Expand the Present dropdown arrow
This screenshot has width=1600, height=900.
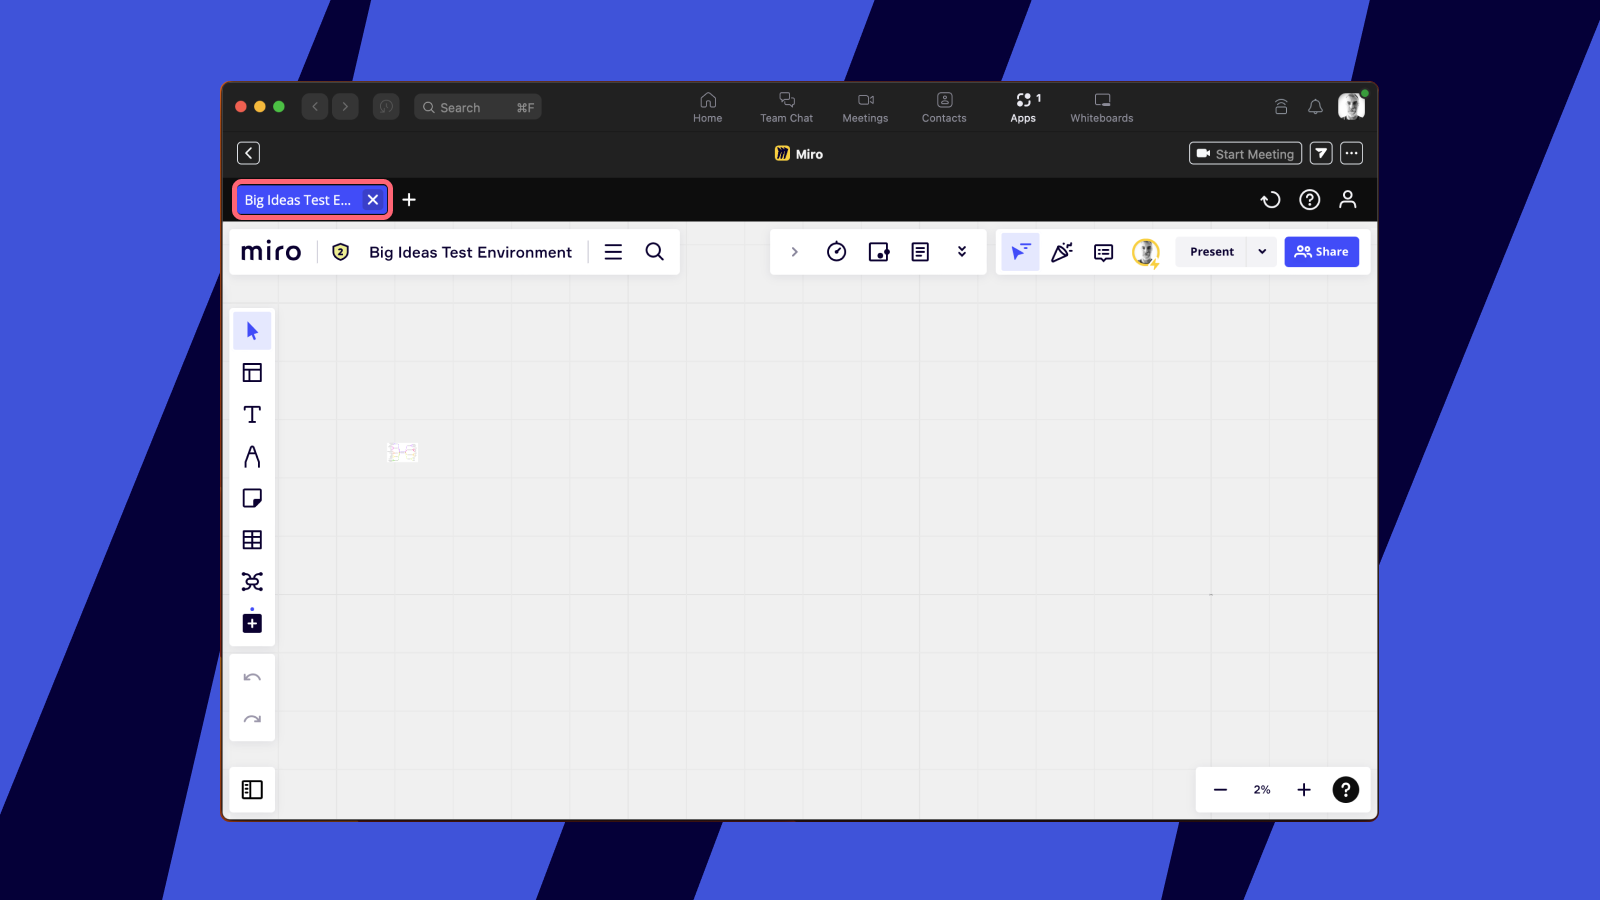1262,252
